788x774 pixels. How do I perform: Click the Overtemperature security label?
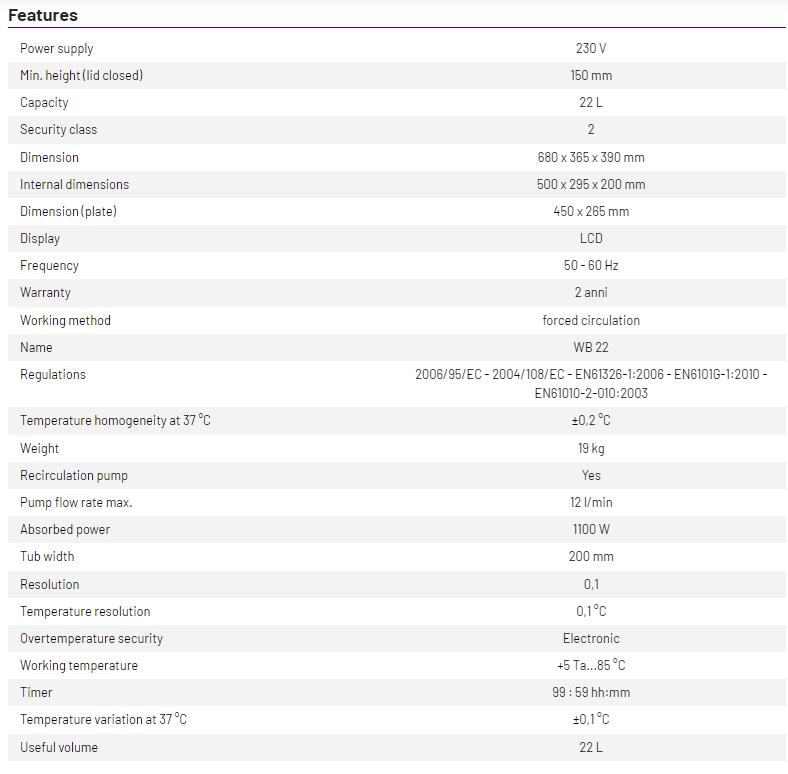91,639
